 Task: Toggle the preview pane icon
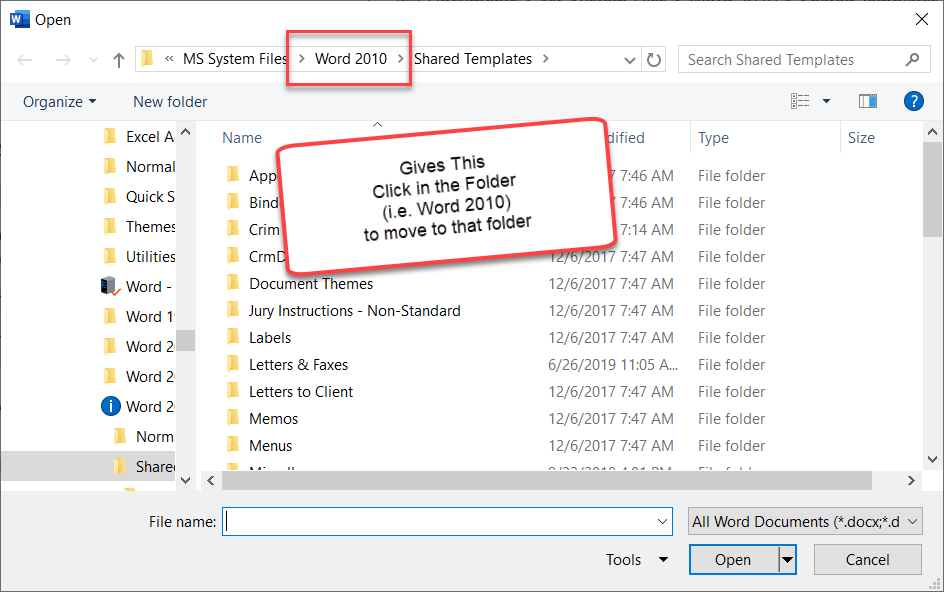click(868, 101)
